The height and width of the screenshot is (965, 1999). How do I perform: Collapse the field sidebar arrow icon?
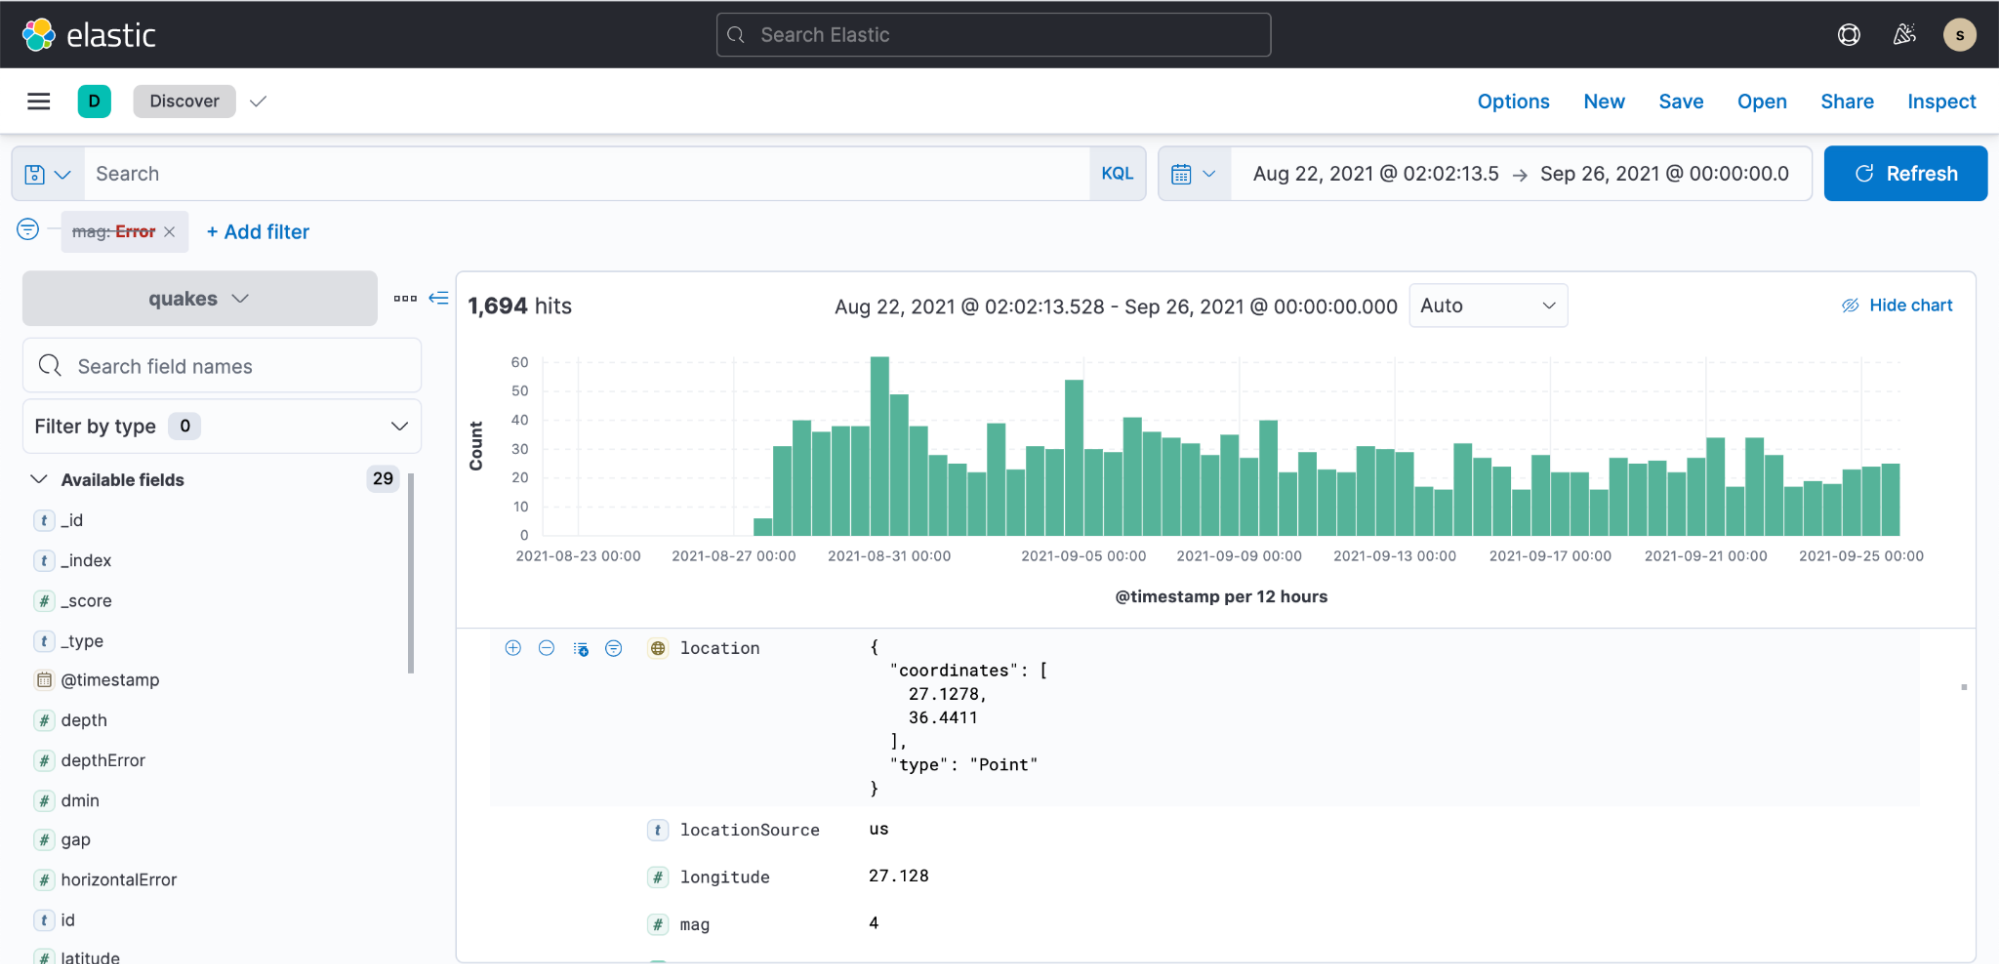point(438,298)
